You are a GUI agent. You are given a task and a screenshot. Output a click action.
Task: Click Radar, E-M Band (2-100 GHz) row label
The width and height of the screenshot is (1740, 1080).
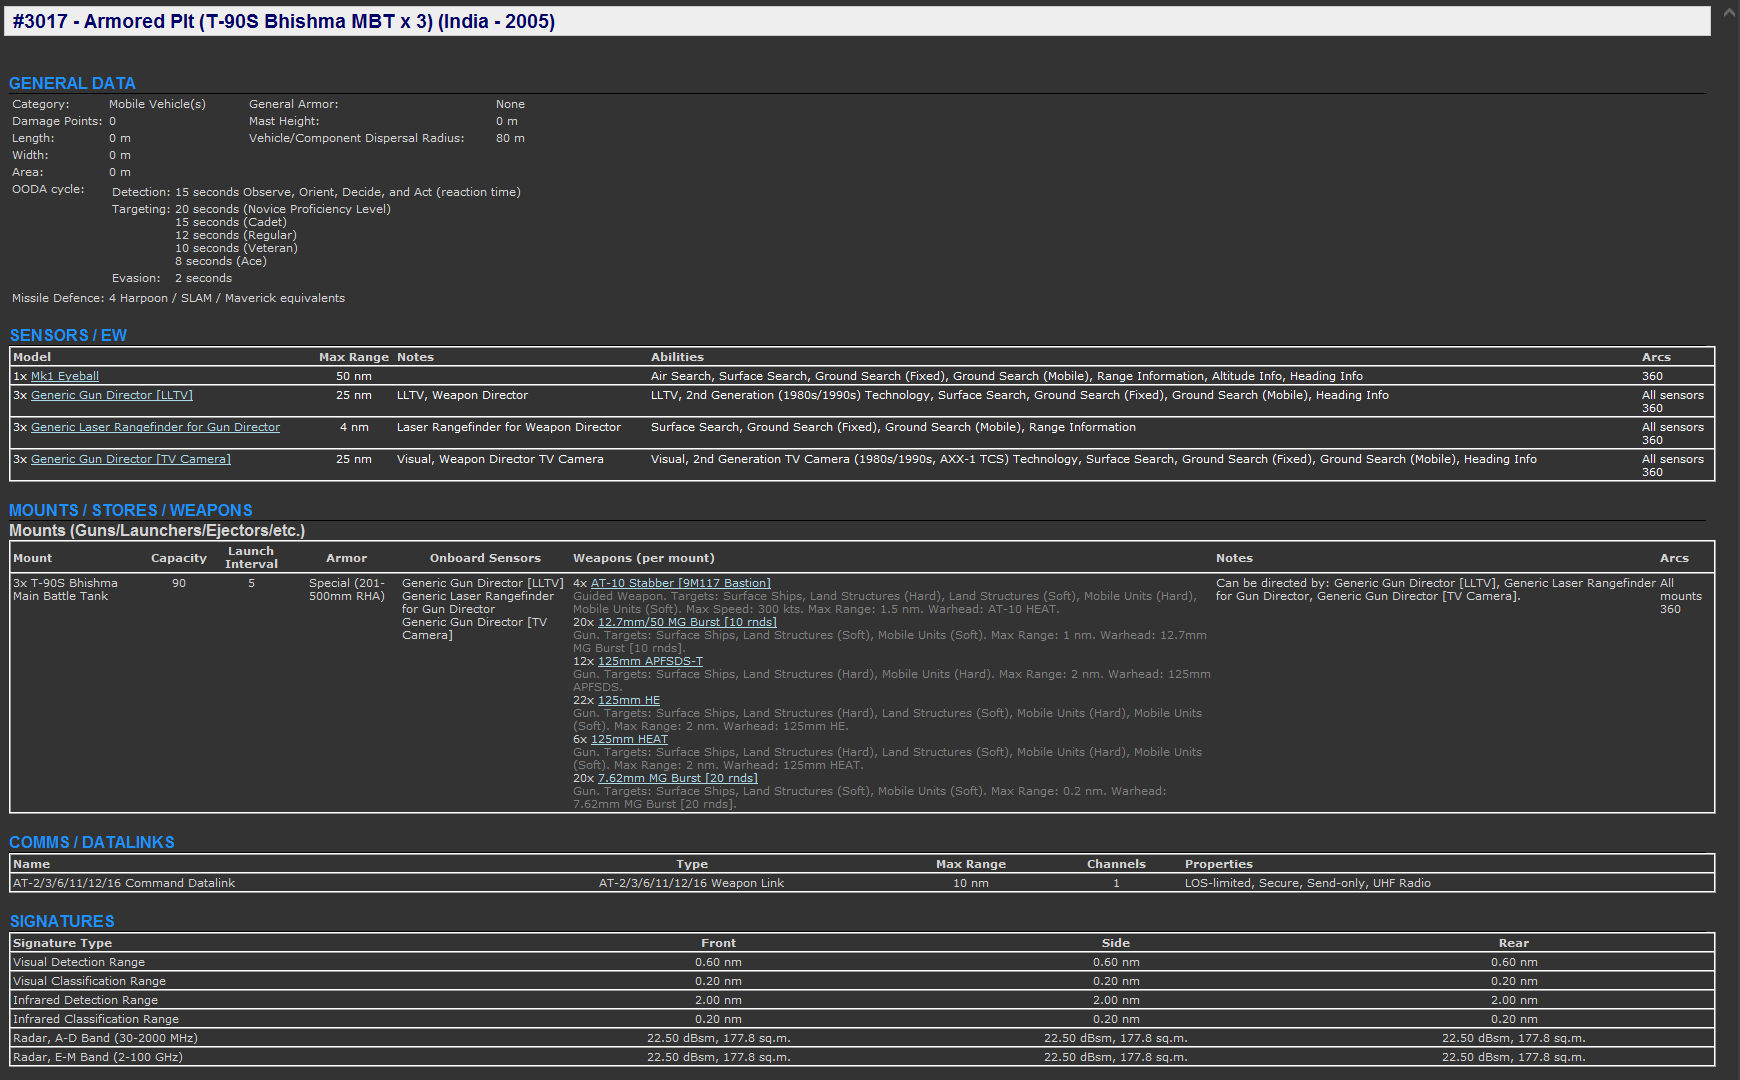(98, 1057)
